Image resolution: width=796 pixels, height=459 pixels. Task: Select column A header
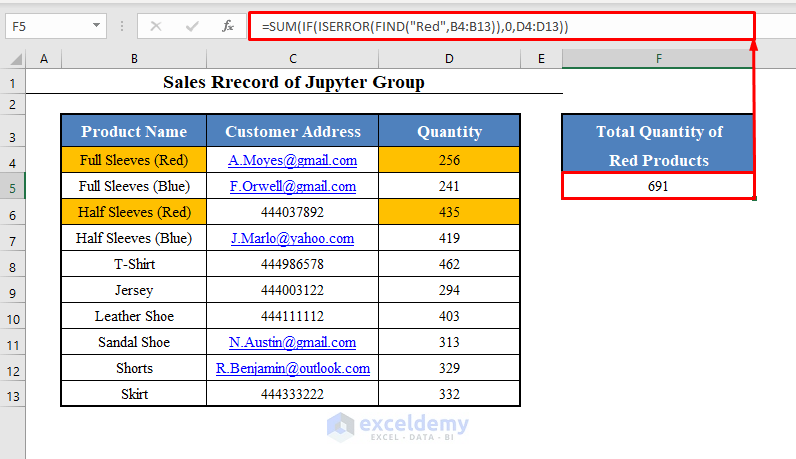click(x=44, y=59)
